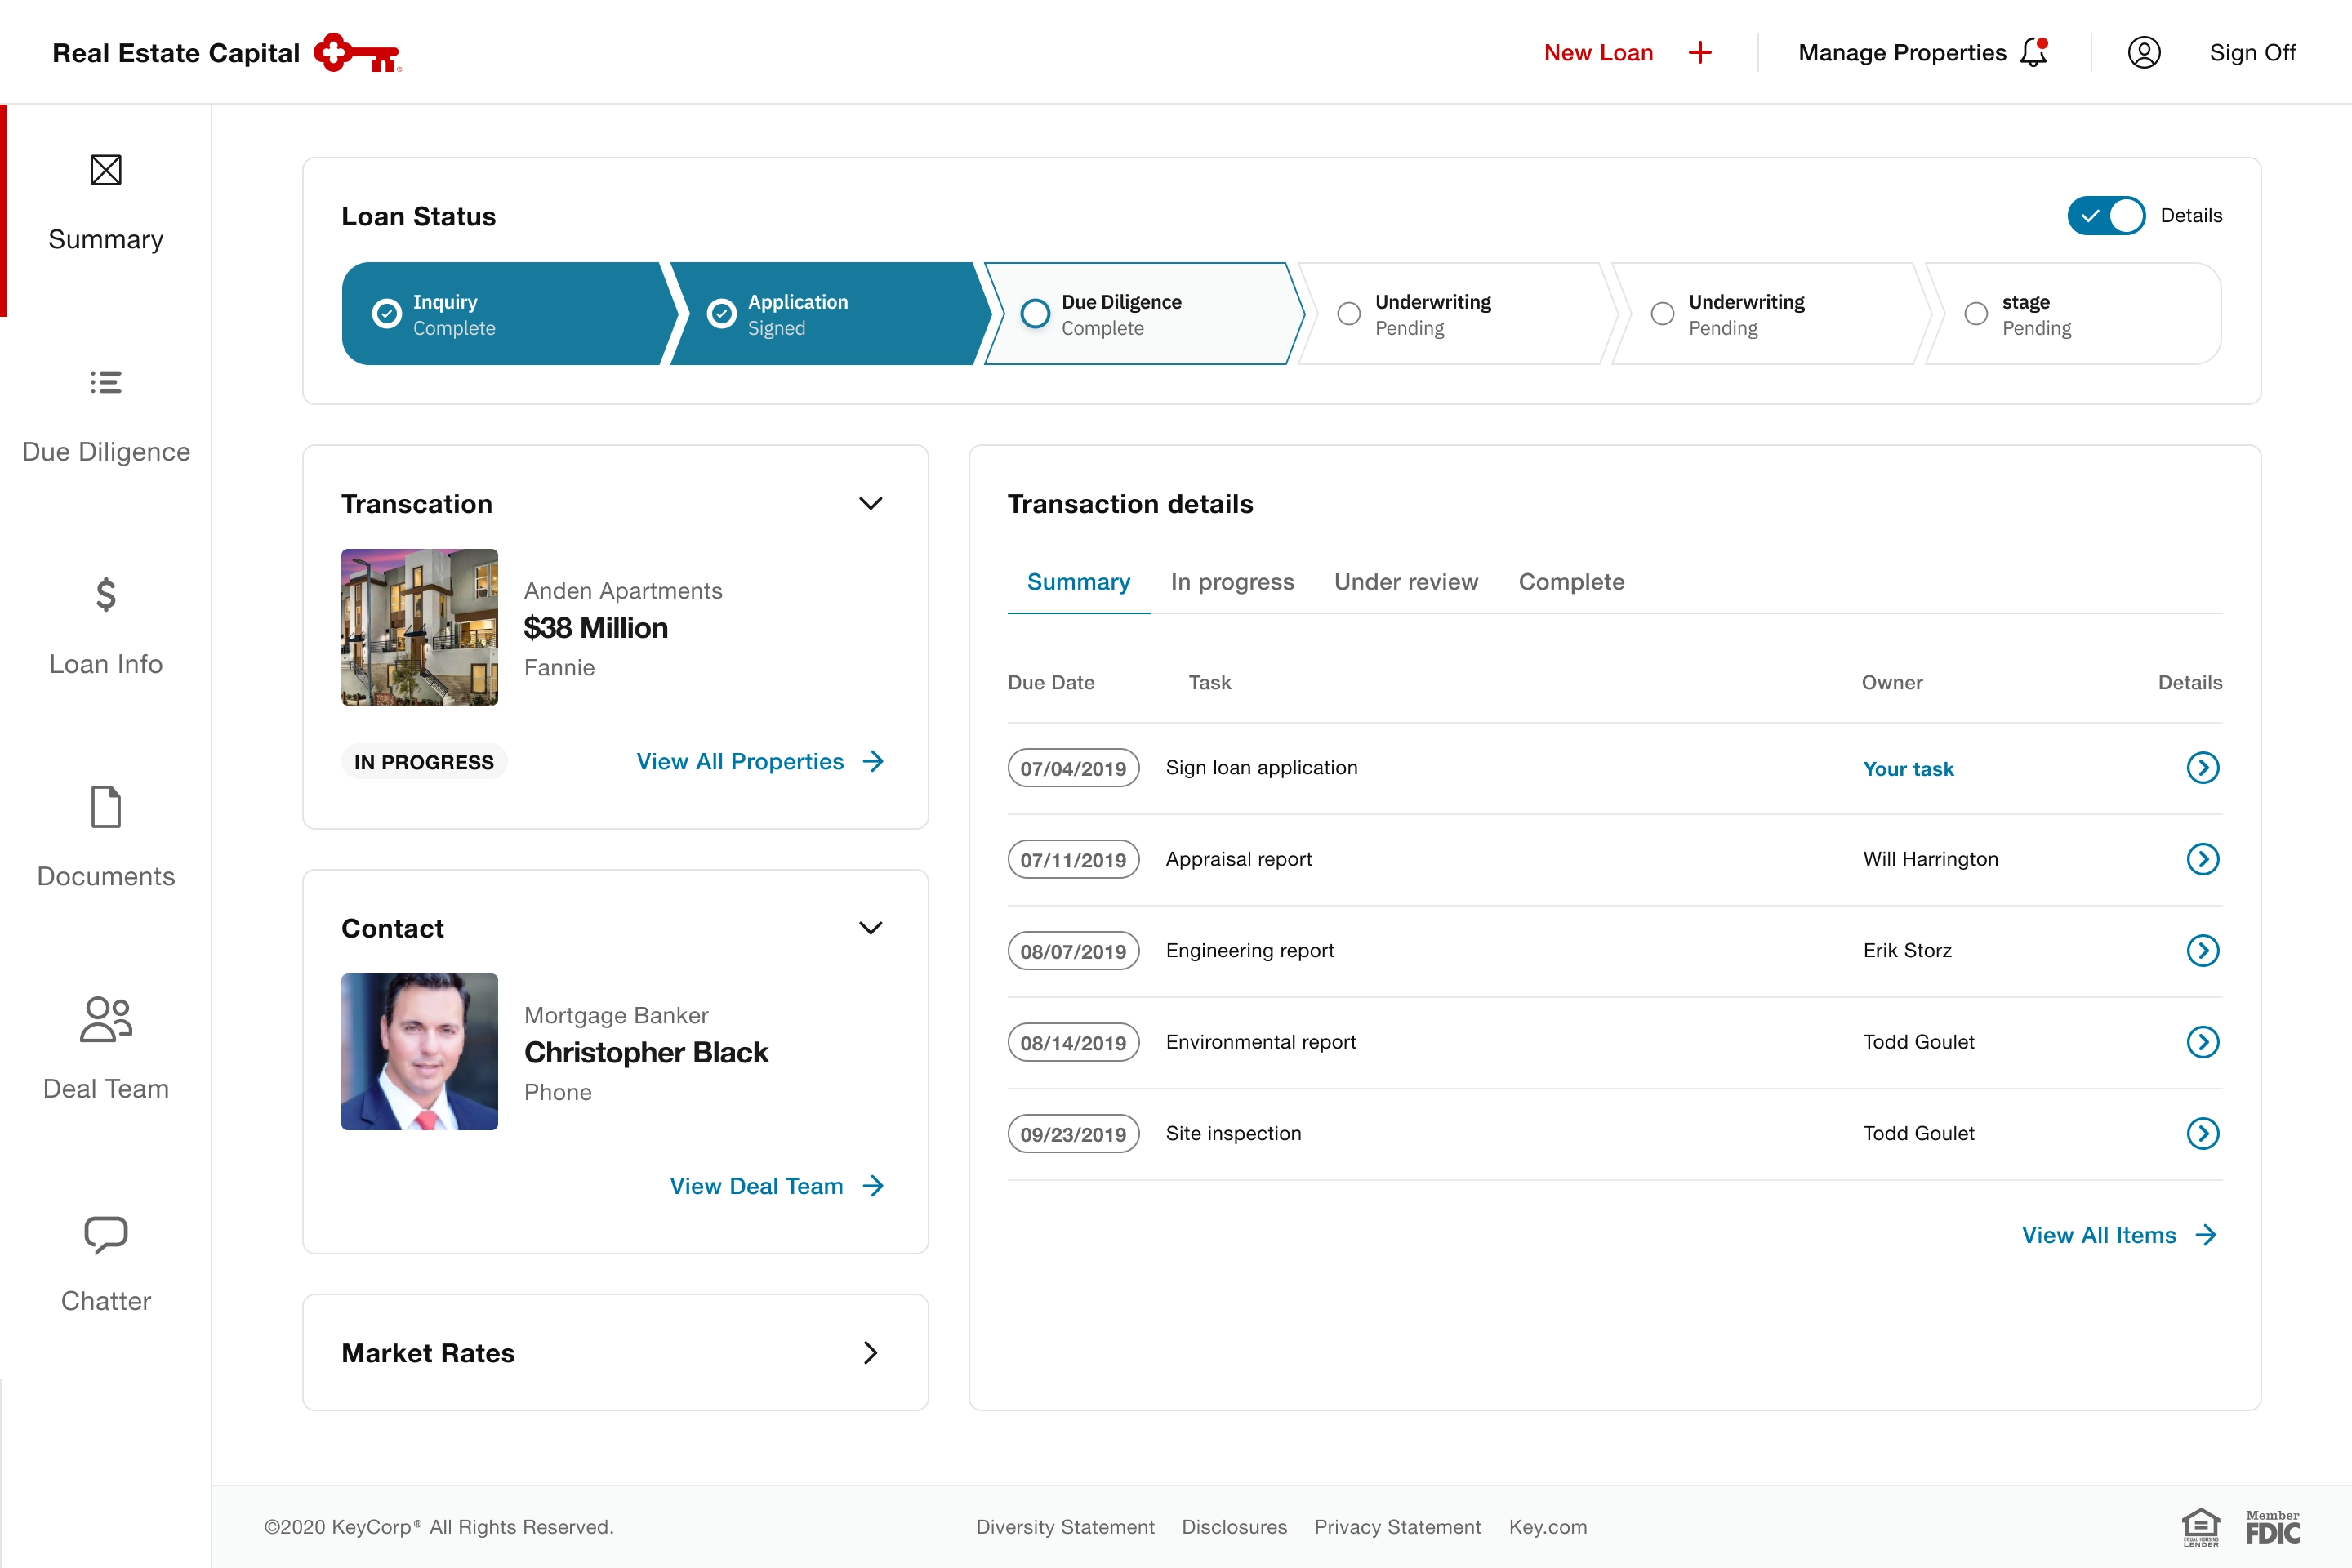The image size is (2352, 1568).
Task: Collapse the Contact panel chevron
Action: click(x=870, y=928)
